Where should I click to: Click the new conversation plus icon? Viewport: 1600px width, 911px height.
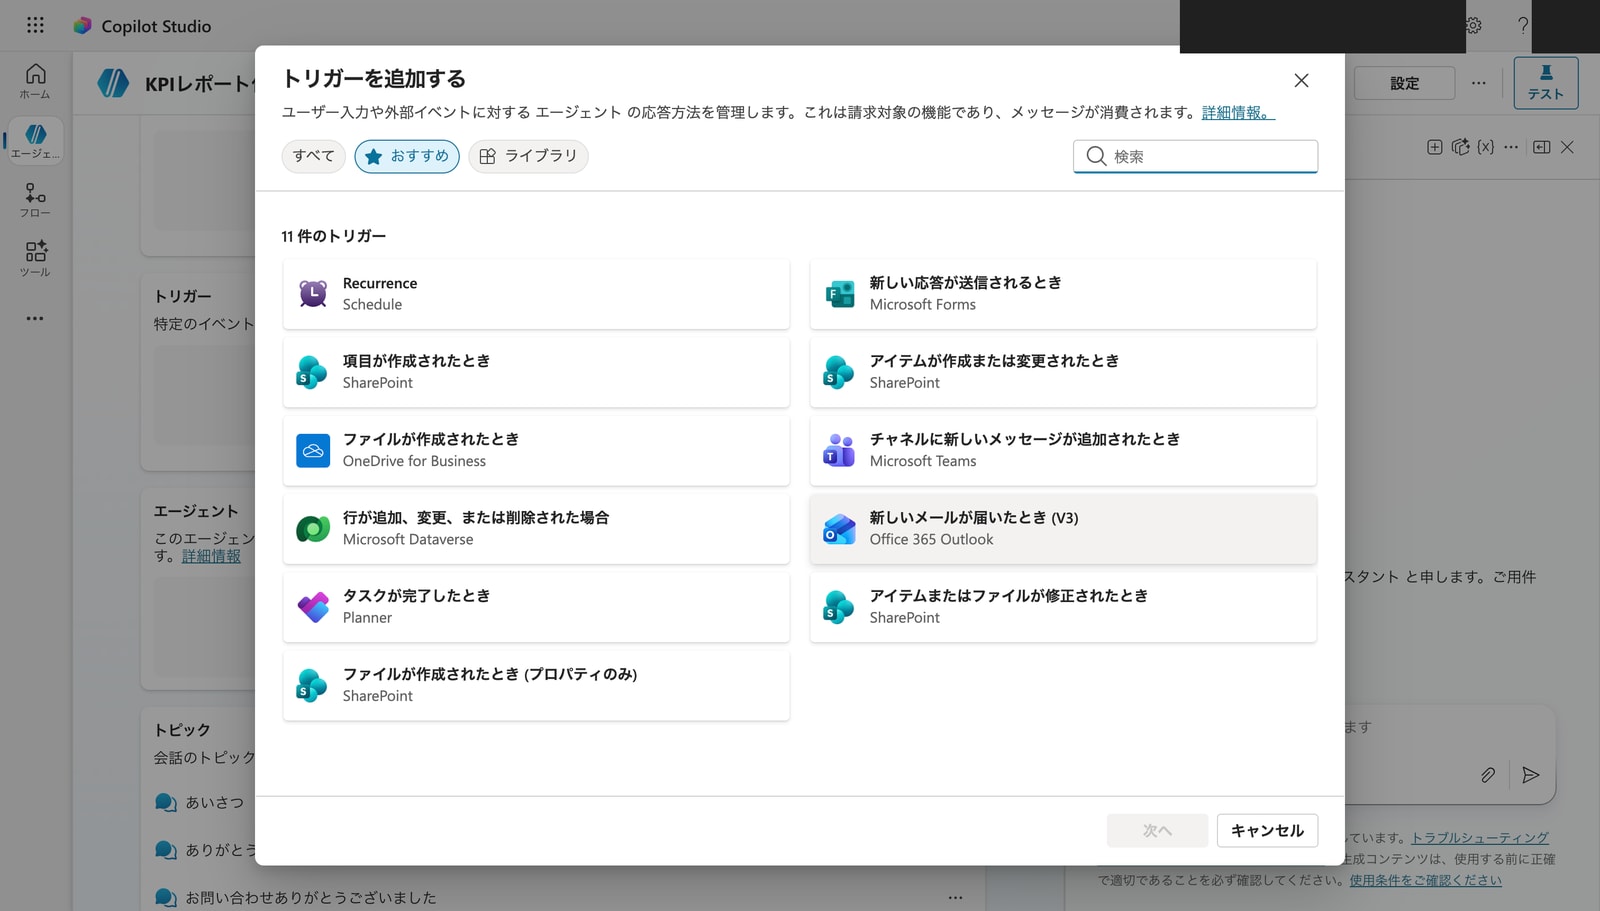click(1434, 147)
